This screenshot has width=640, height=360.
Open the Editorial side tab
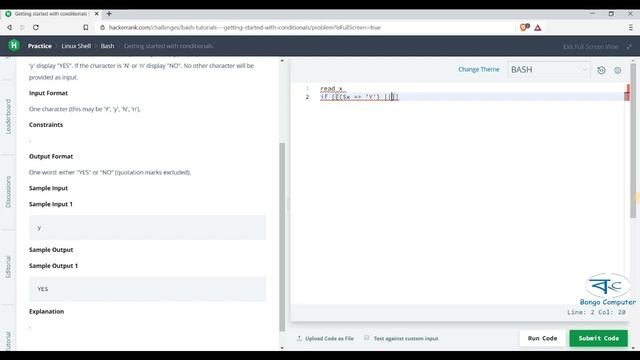(8, 267)
